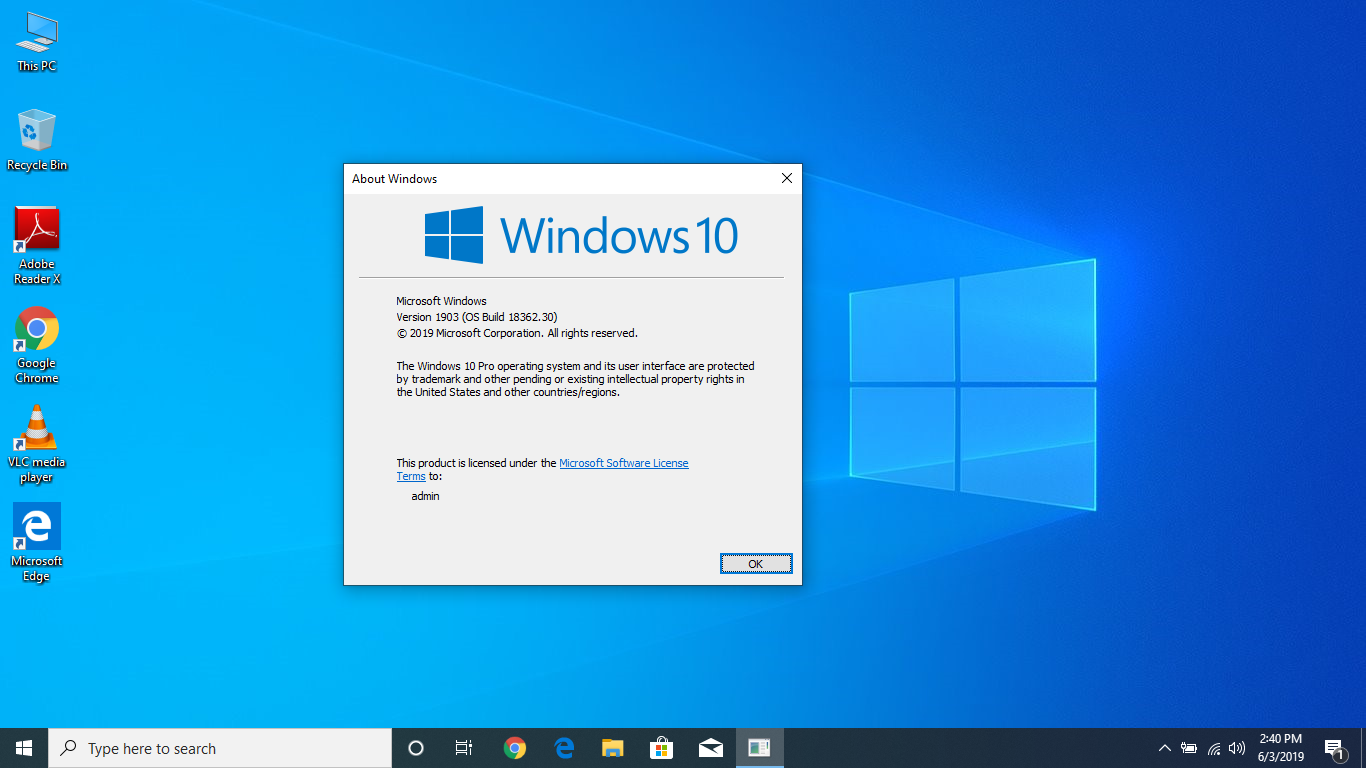Select the Google Chrome desktop shortcut
1366x768 pixels.
[37, 345]
